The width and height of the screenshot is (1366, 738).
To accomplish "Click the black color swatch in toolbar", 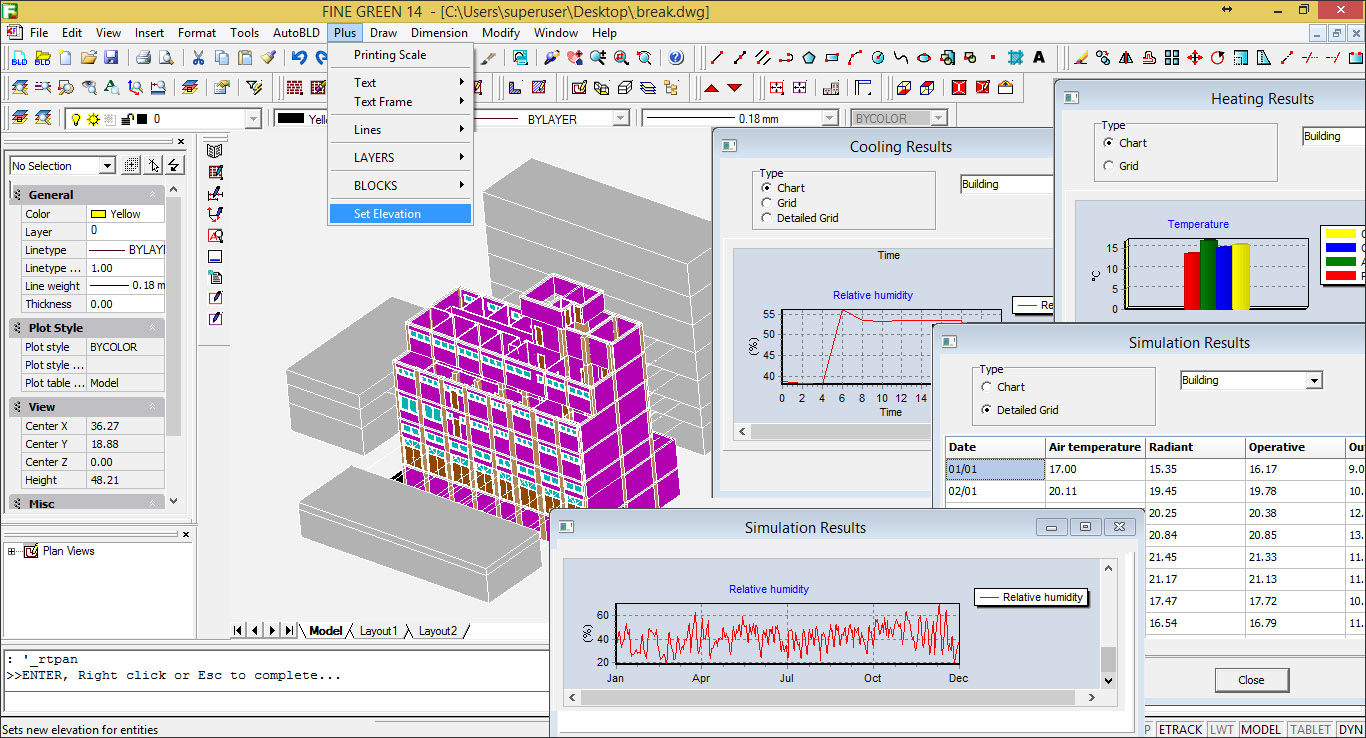I will 291,119.
